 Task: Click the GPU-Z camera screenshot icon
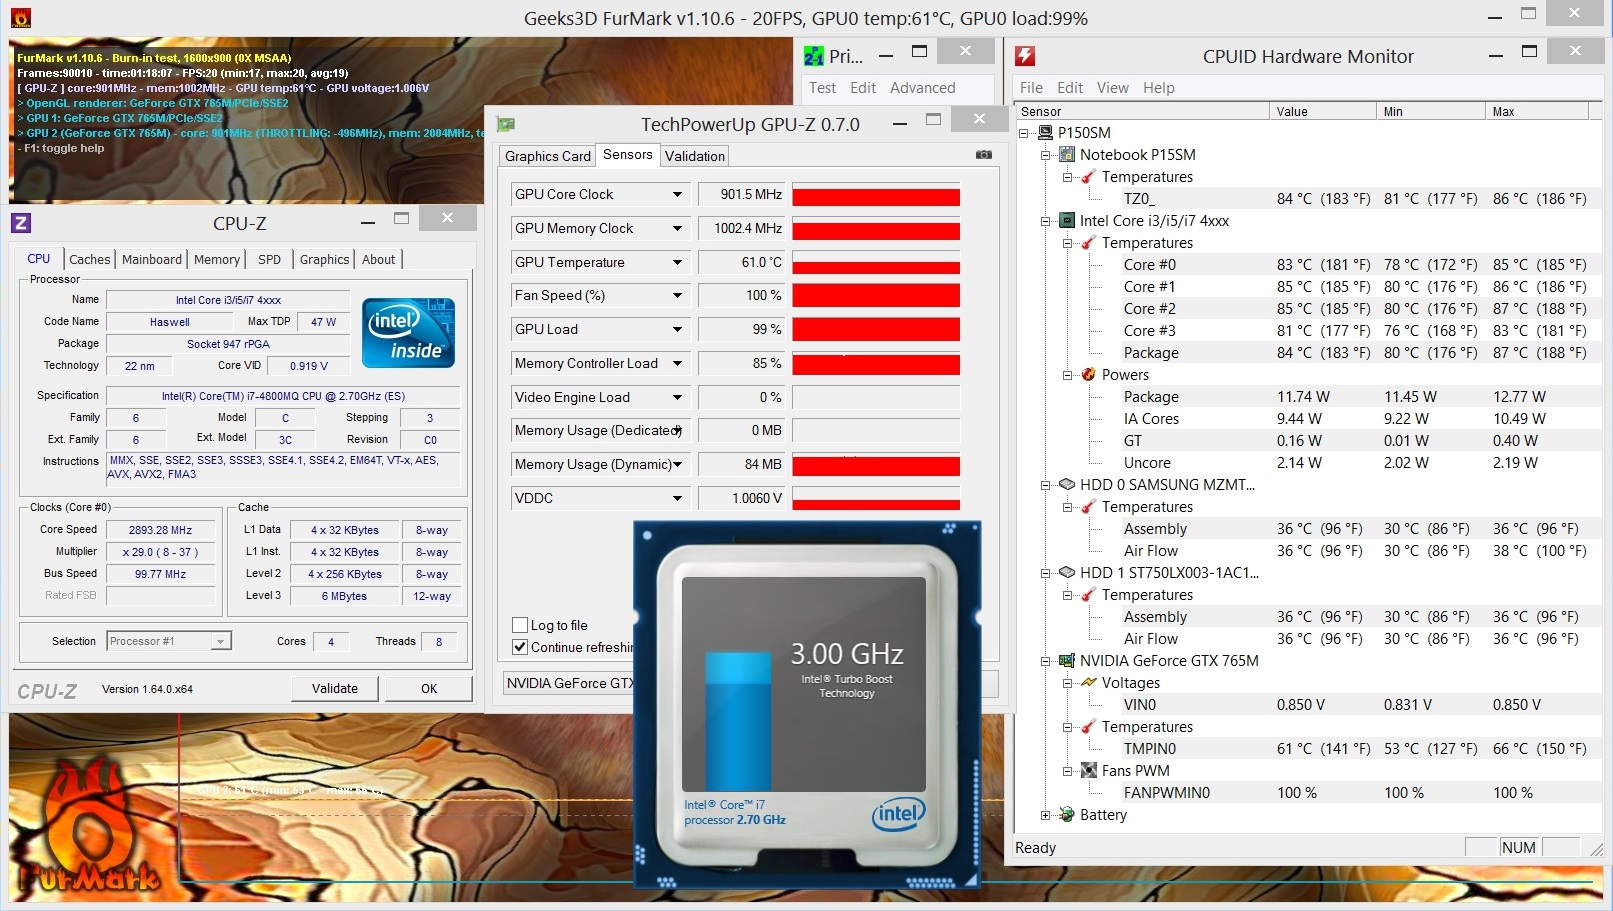pyautogui.click(x=984, y=155)
